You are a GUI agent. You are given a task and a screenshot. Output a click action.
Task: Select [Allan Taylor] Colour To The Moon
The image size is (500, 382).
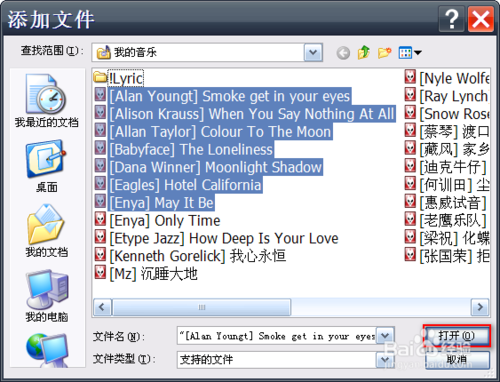point(220,131)
